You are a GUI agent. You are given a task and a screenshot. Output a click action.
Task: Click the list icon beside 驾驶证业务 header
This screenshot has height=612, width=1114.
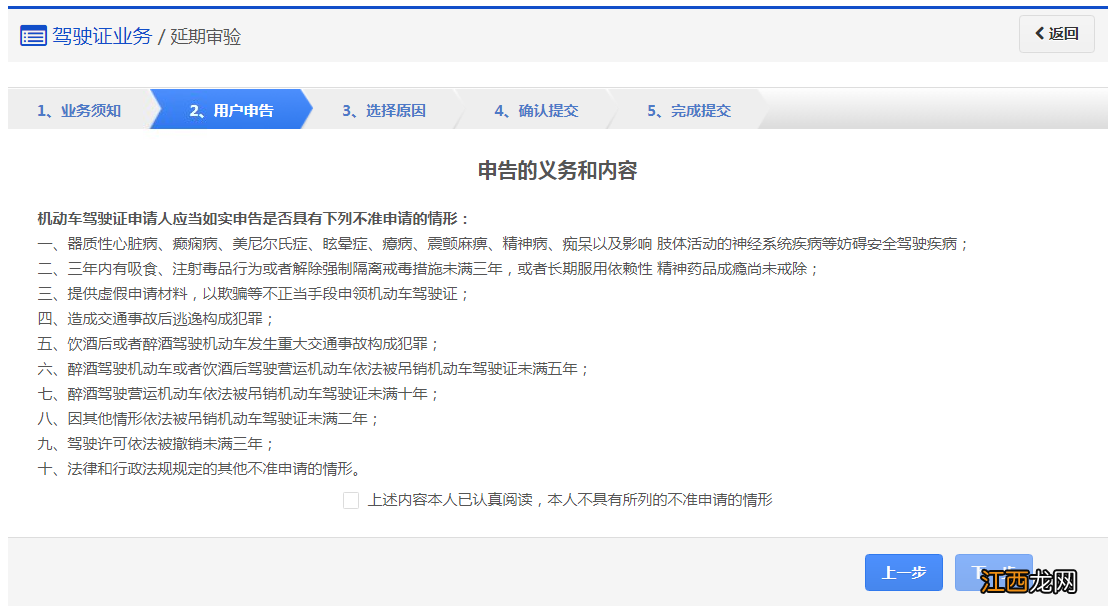tap(32, 35)
